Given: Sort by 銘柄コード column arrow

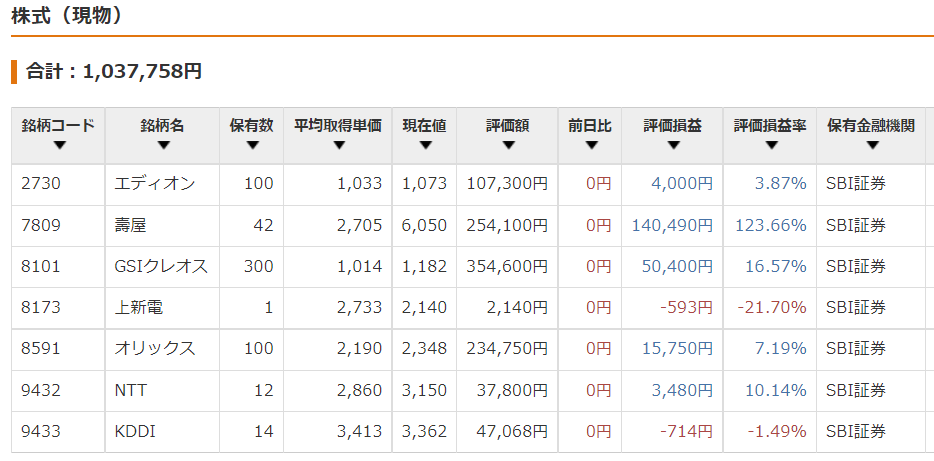Looking at the screenshot, I should click(59, 145).
